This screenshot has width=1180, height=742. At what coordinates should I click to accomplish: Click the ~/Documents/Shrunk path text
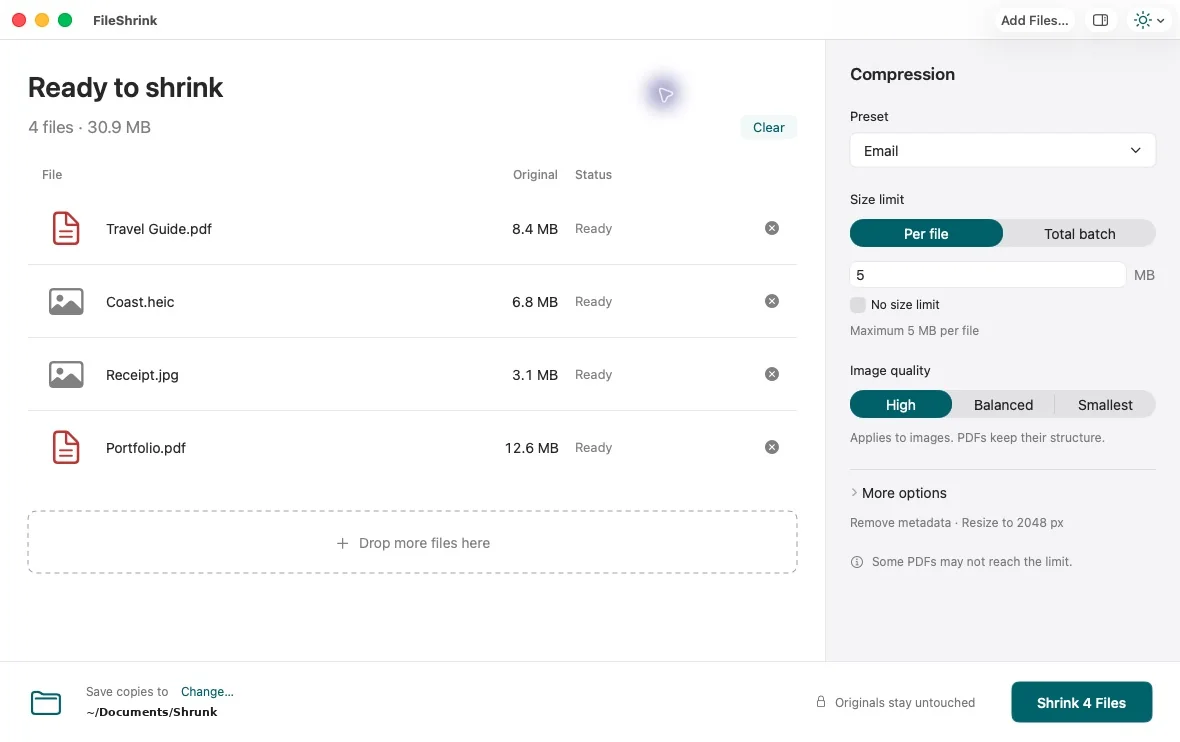(152, 712)
